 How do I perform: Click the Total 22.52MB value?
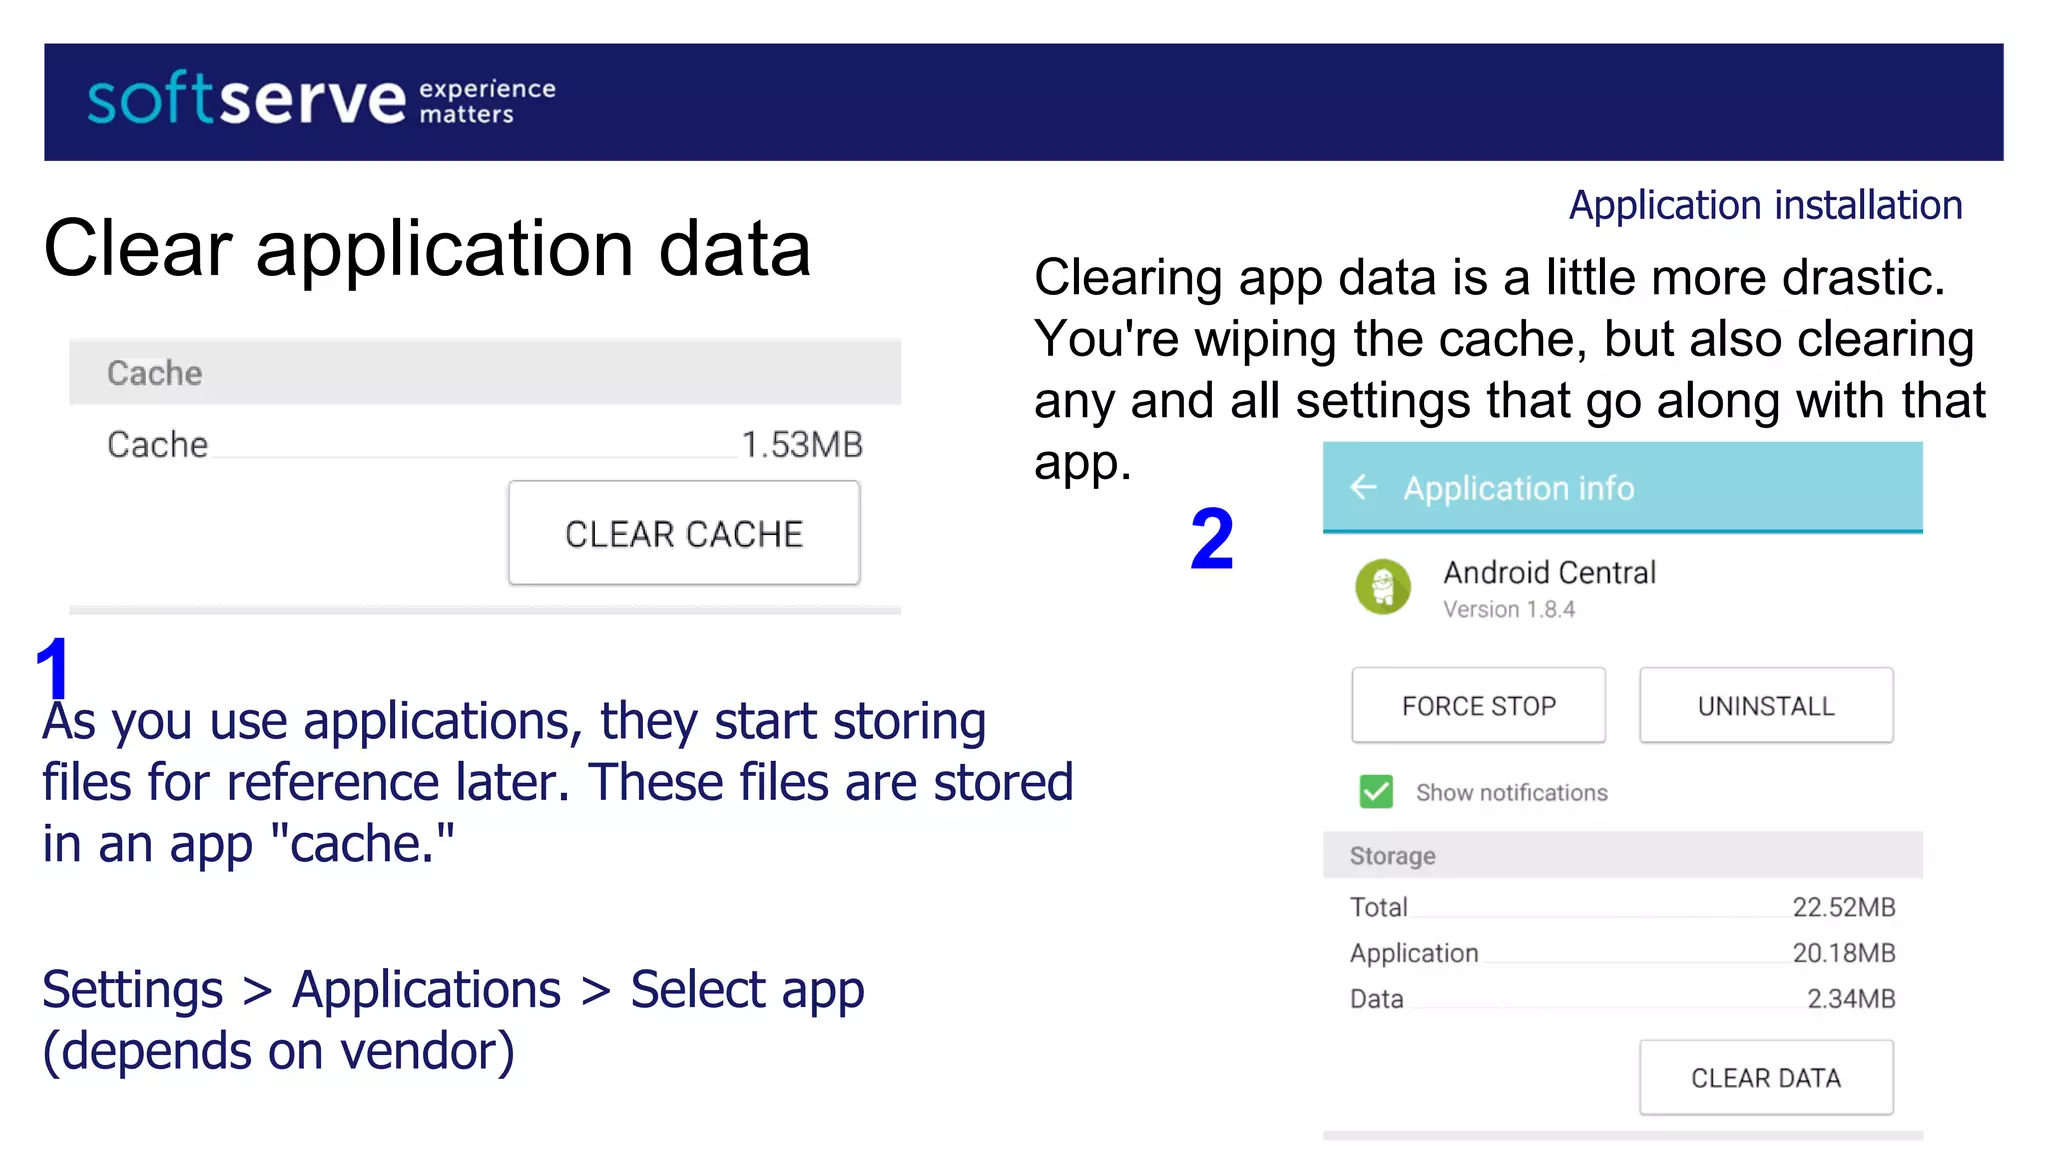[x=1843, y=907]
